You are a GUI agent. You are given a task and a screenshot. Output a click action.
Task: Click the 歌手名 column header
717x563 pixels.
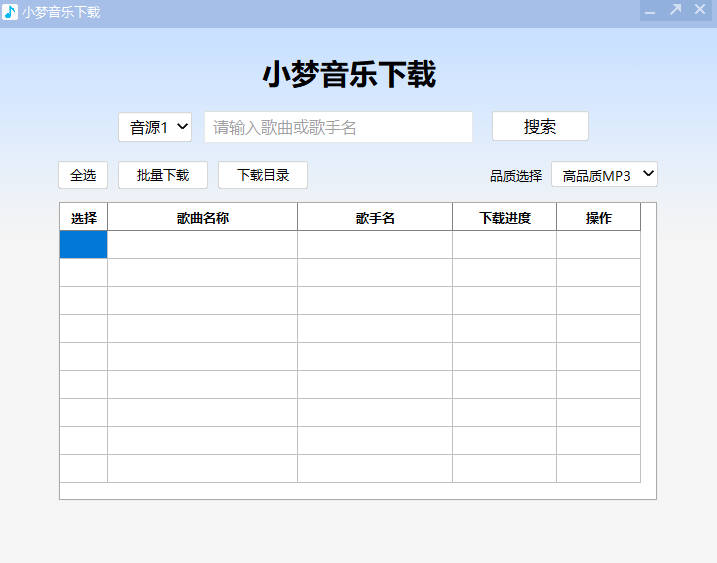coord(375,217)
